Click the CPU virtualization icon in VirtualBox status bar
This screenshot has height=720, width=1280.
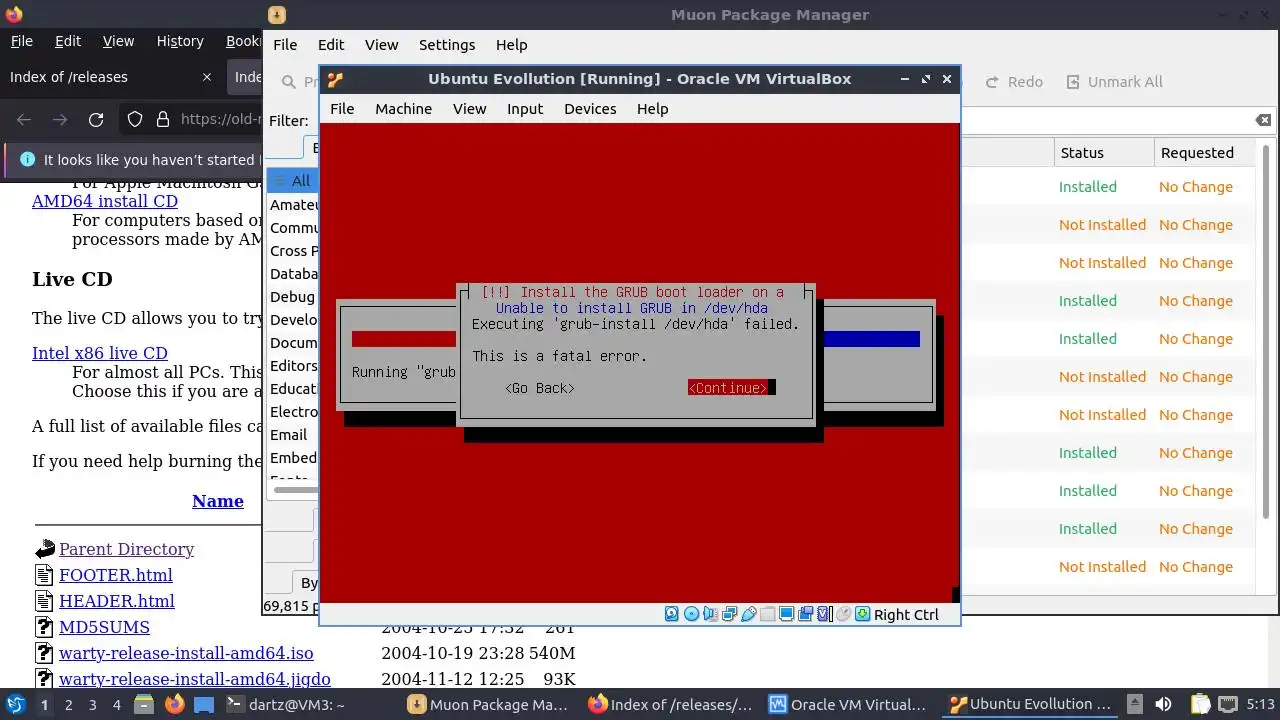(x=825, y=614)
